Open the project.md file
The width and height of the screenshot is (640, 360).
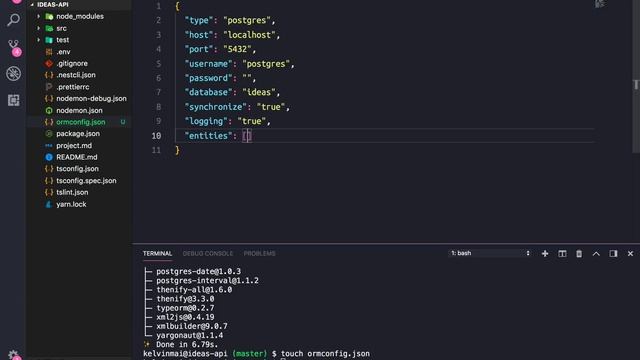click(x=74, y=146)
